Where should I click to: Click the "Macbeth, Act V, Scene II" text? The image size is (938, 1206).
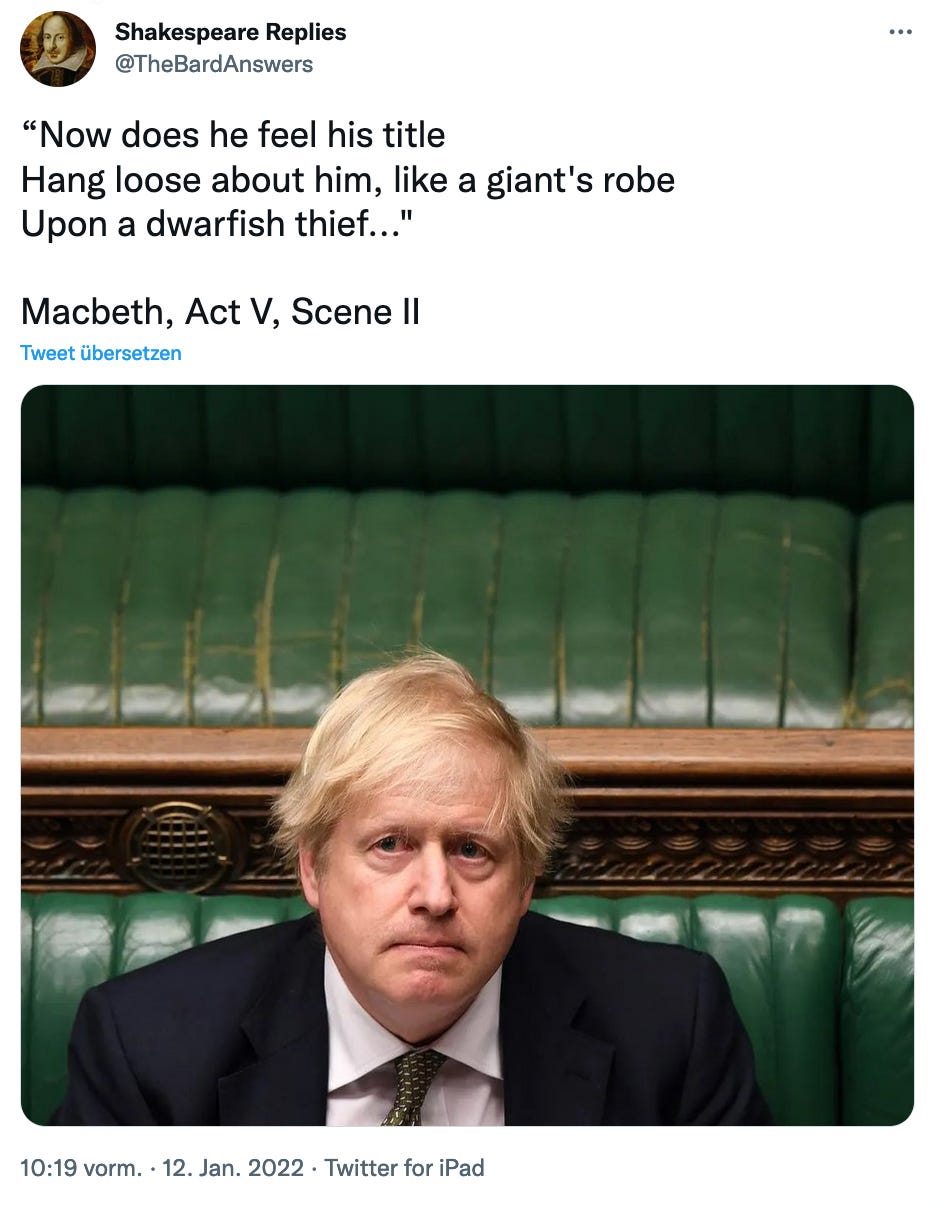(220, 312)
